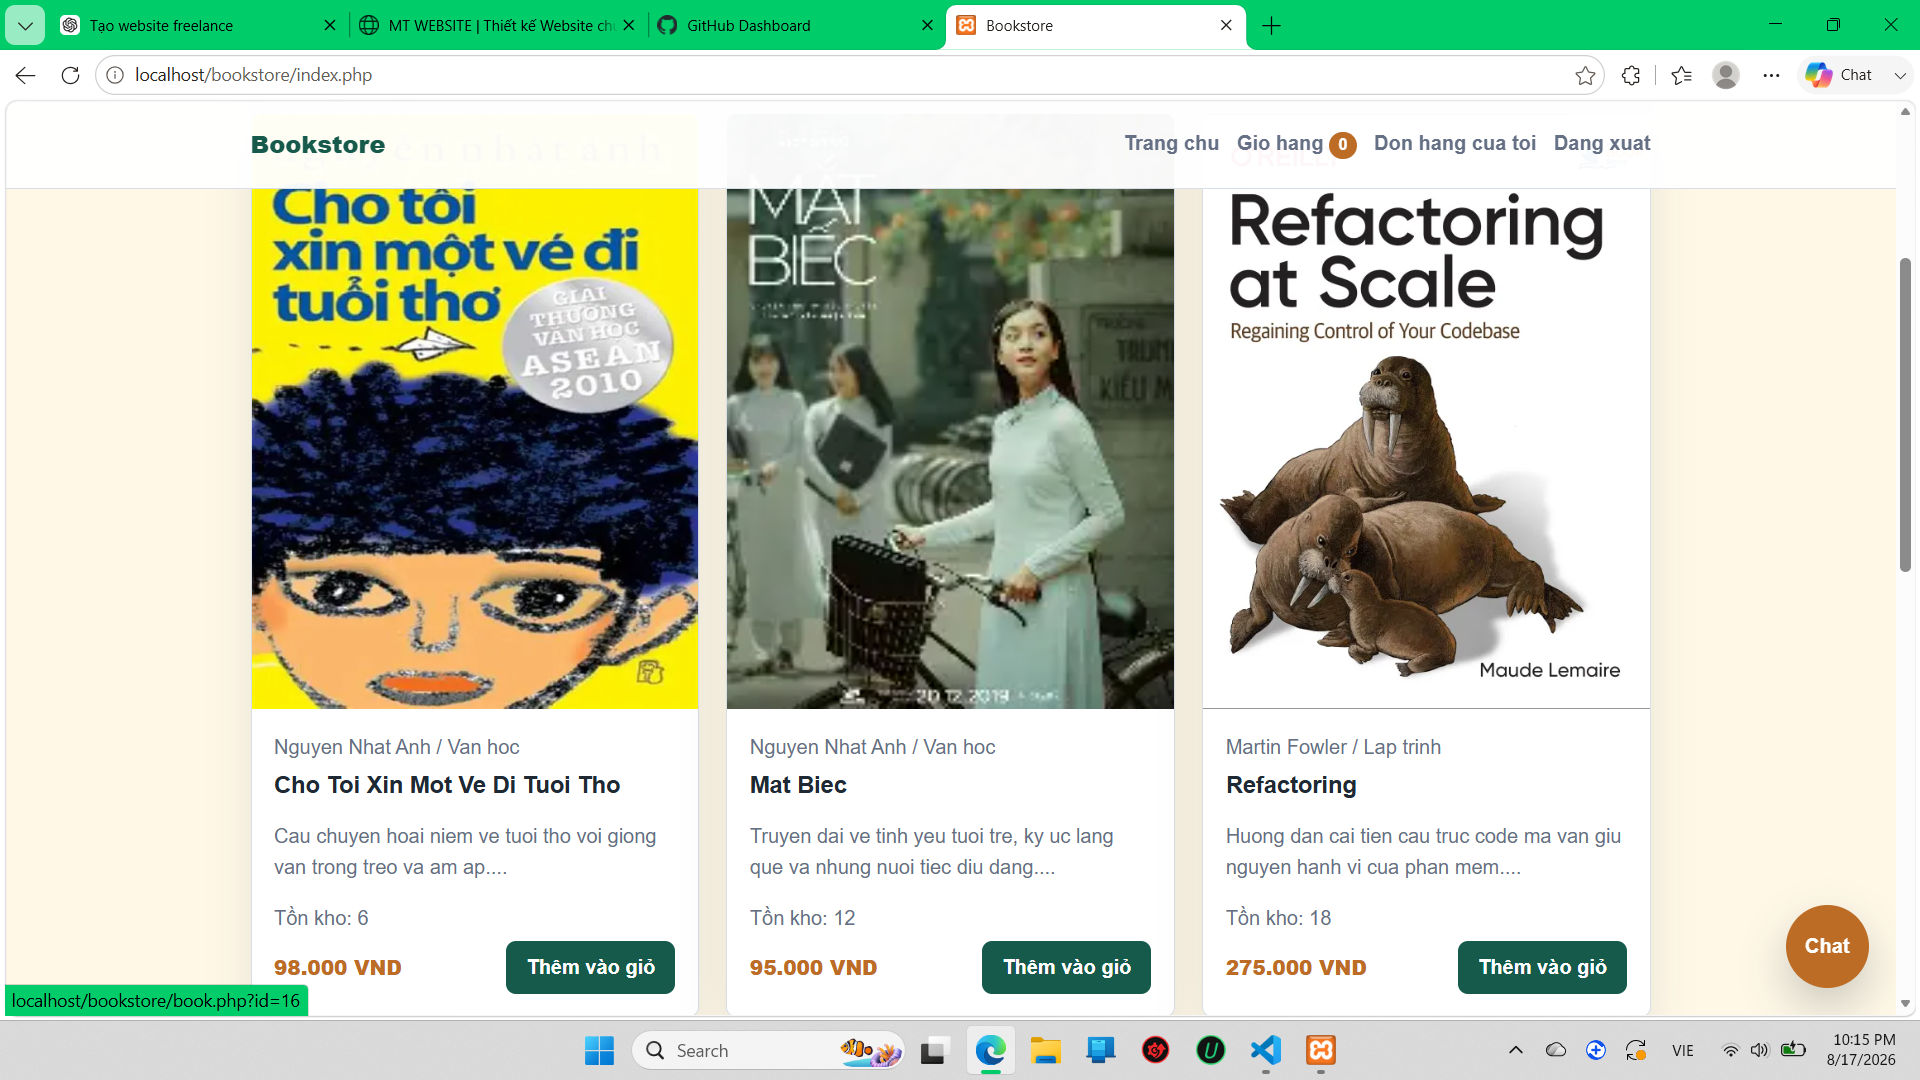Open browser settings ellipsis menu
The image size is (1920, 1080).
pyautogui.click(x=1771, y=75)
